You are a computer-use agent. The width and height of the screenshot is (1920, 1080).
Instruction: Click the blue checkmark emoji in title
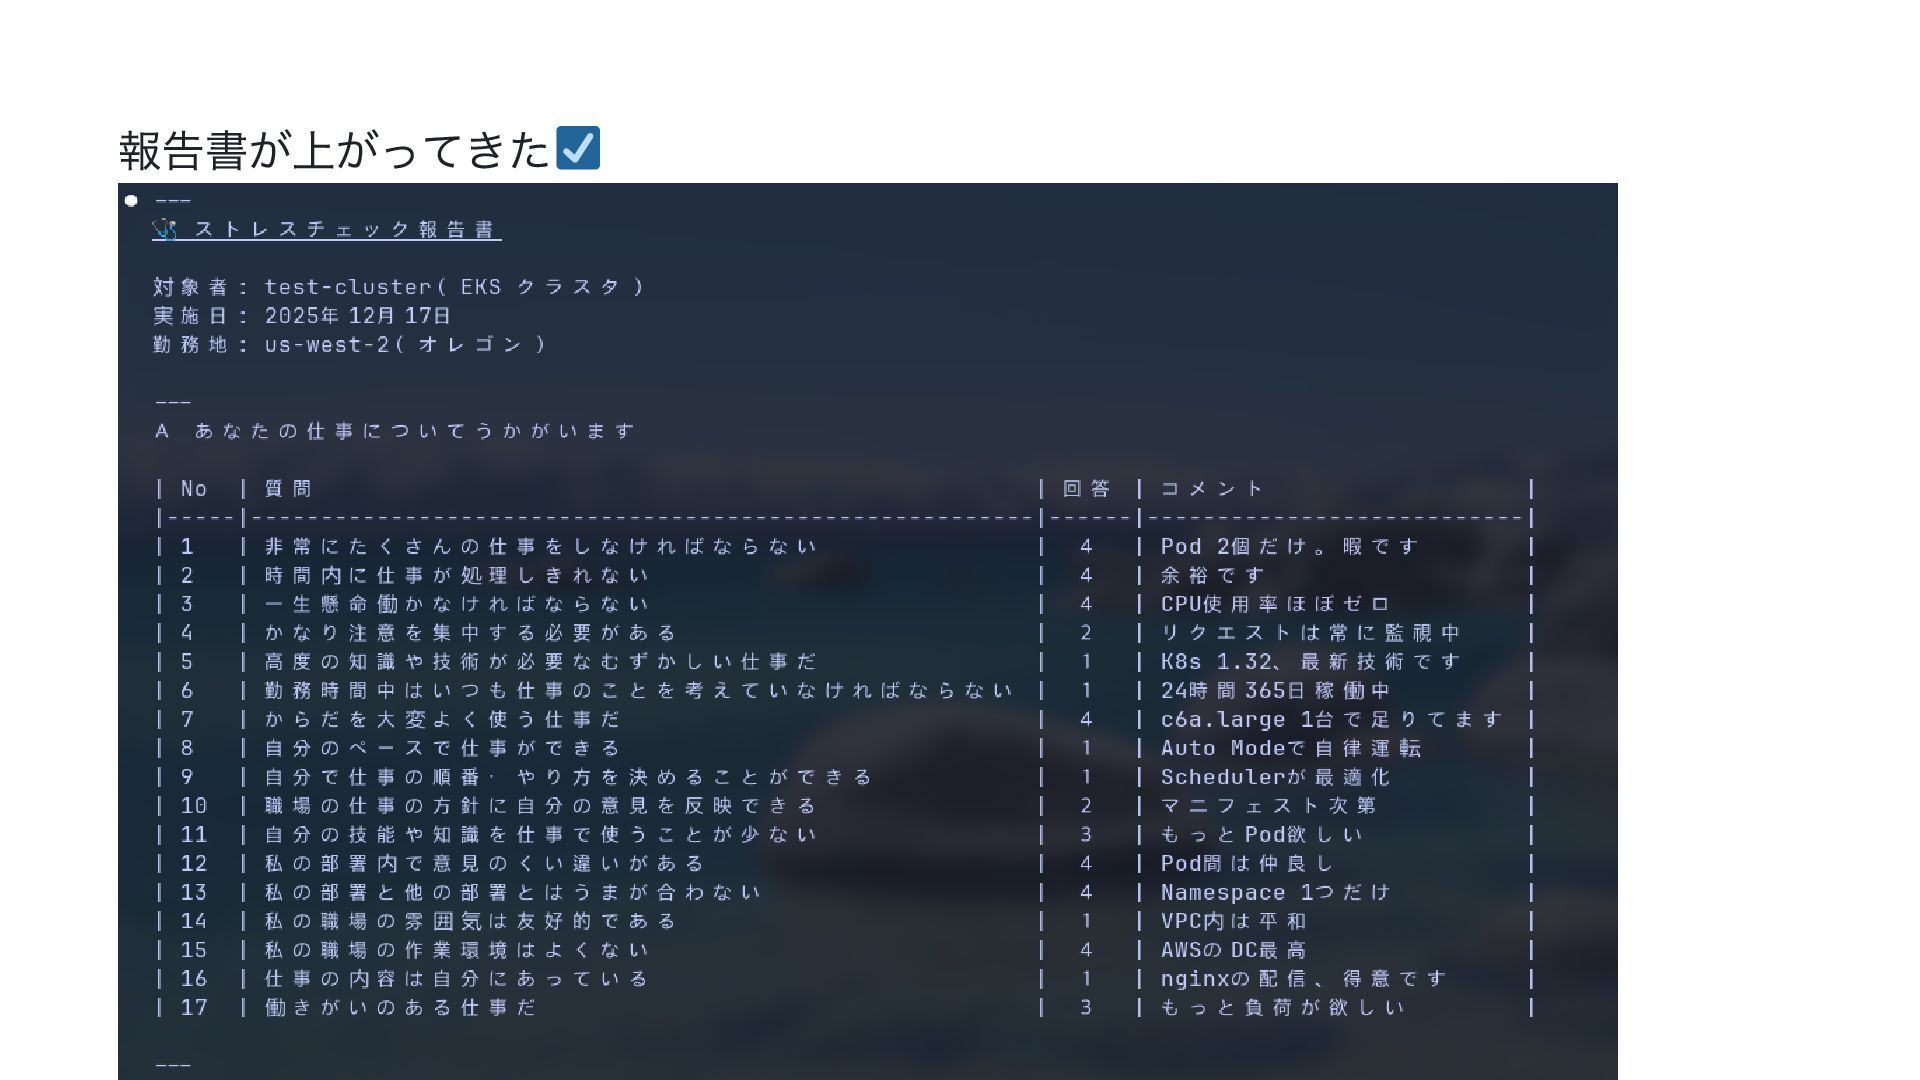point(578,148)
